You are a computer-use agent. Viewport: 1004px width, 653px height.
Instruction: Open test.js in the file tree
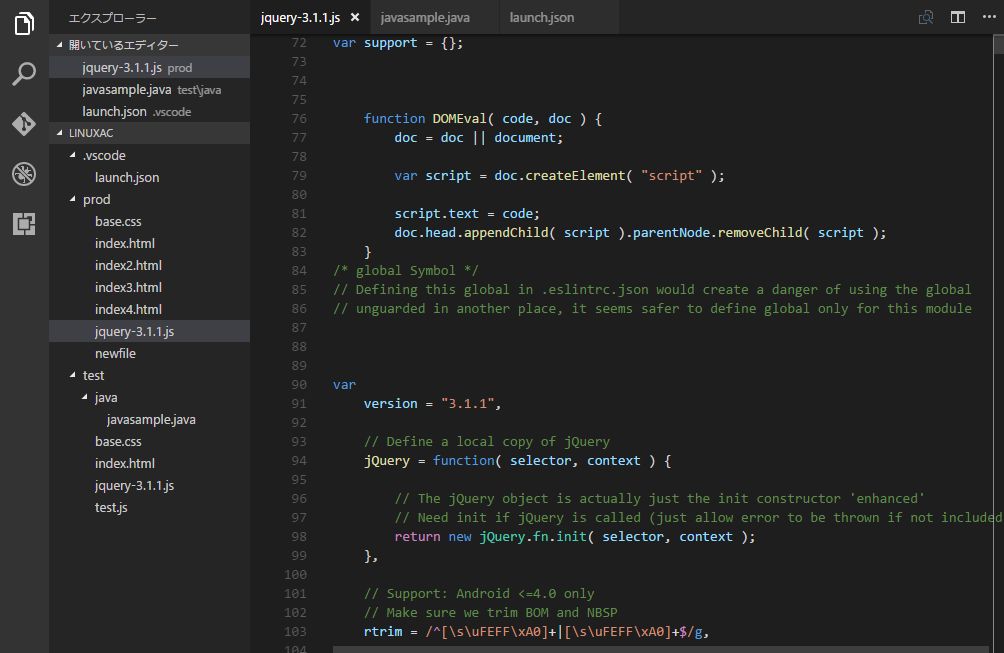pyautogui.click(x=111, y=507)
